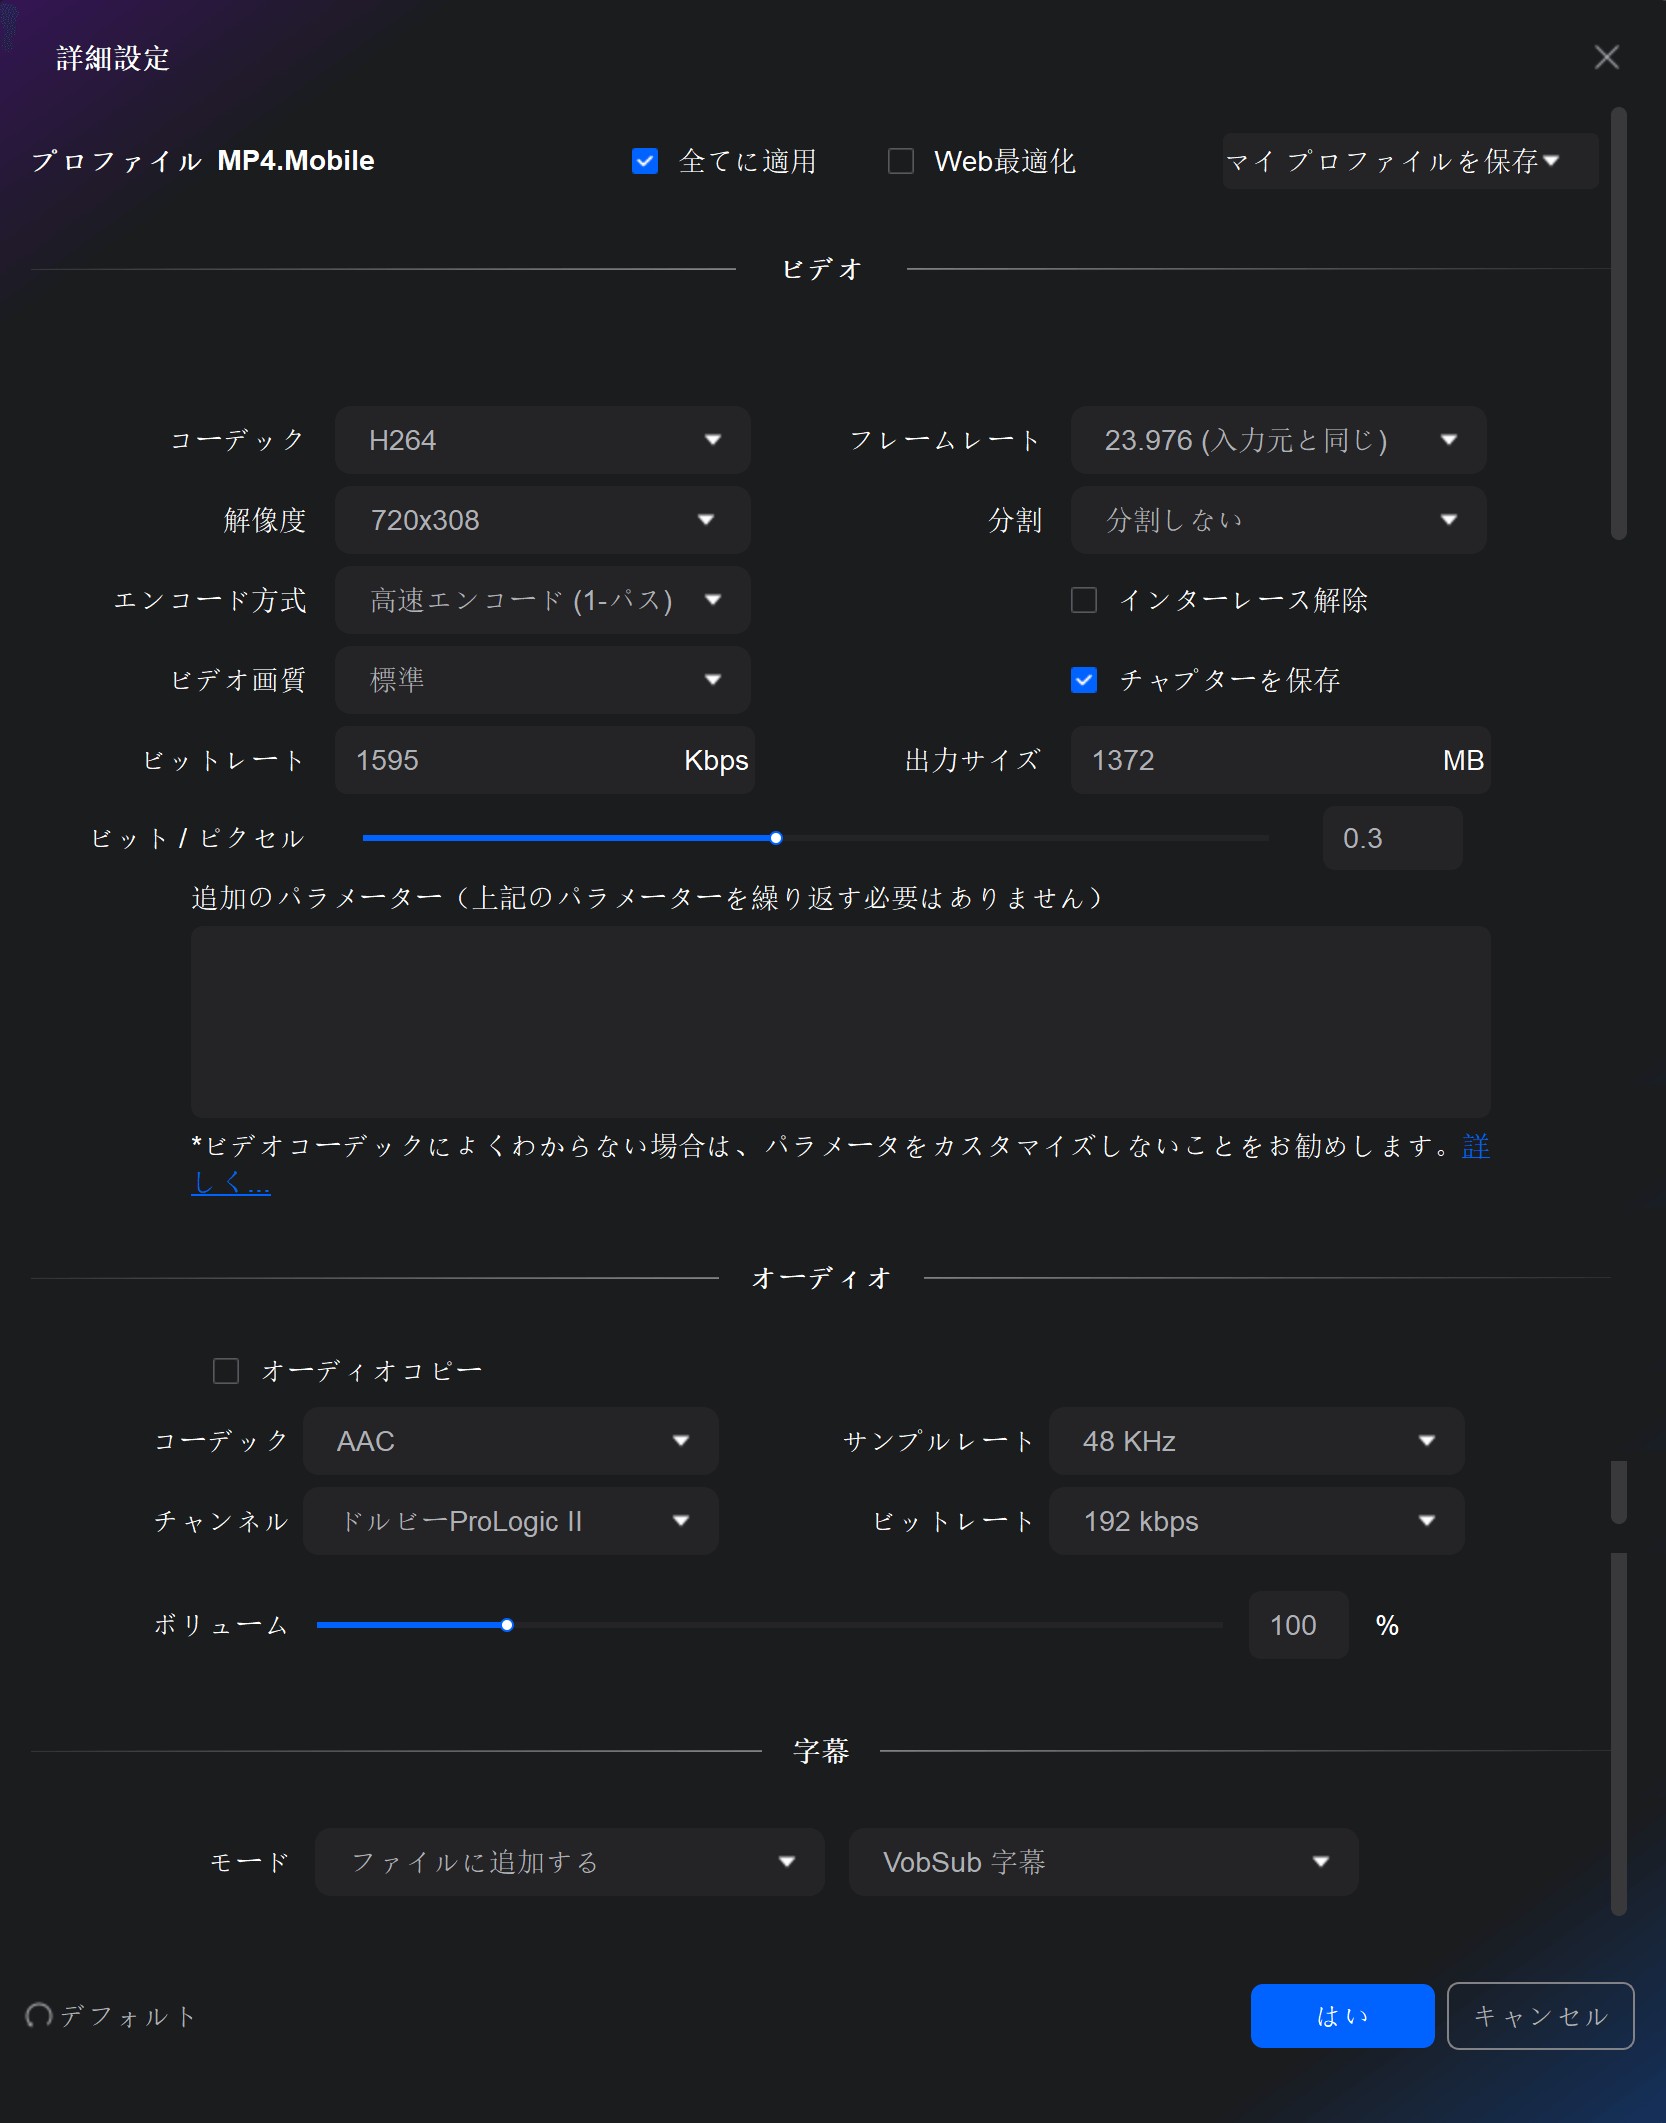Click the MP4.Mobile profile name
Image resolution: width=1666 pixels, height=2123 pixels.
296,161
